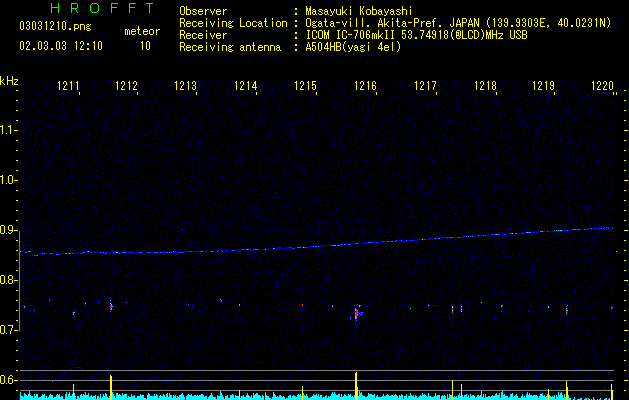Click the Observer label
This screenshot has height=400, width=629.
[x=203, y=11]
